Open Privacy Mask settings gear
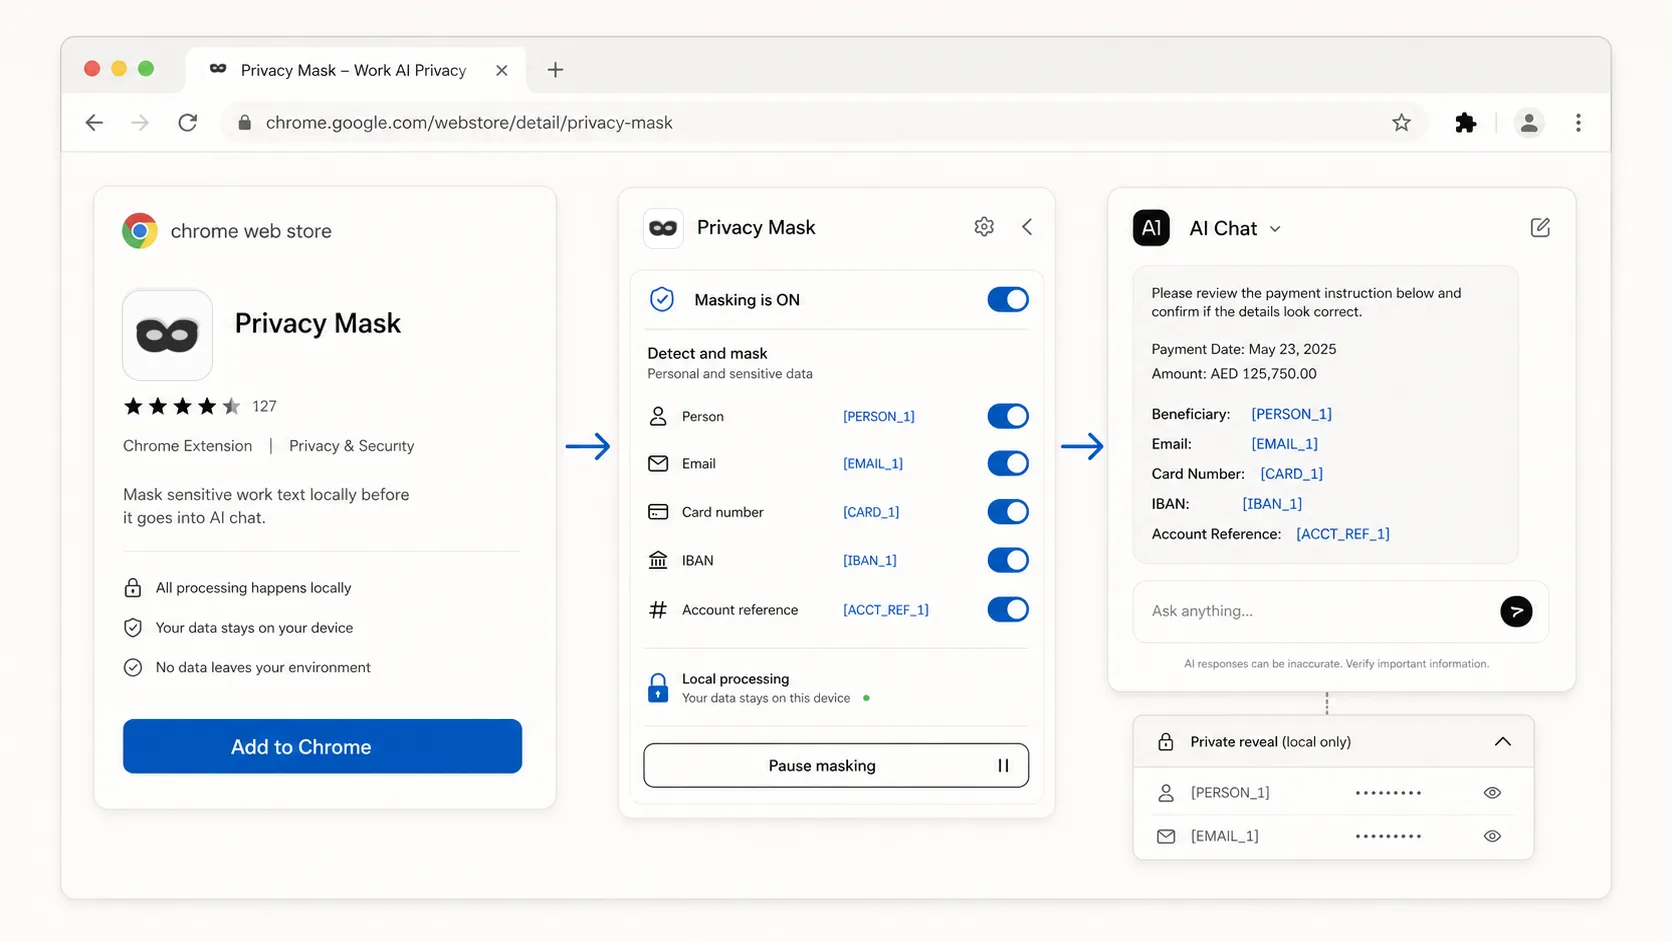The height and width of the screenshot is (941, 1672). 984,227
